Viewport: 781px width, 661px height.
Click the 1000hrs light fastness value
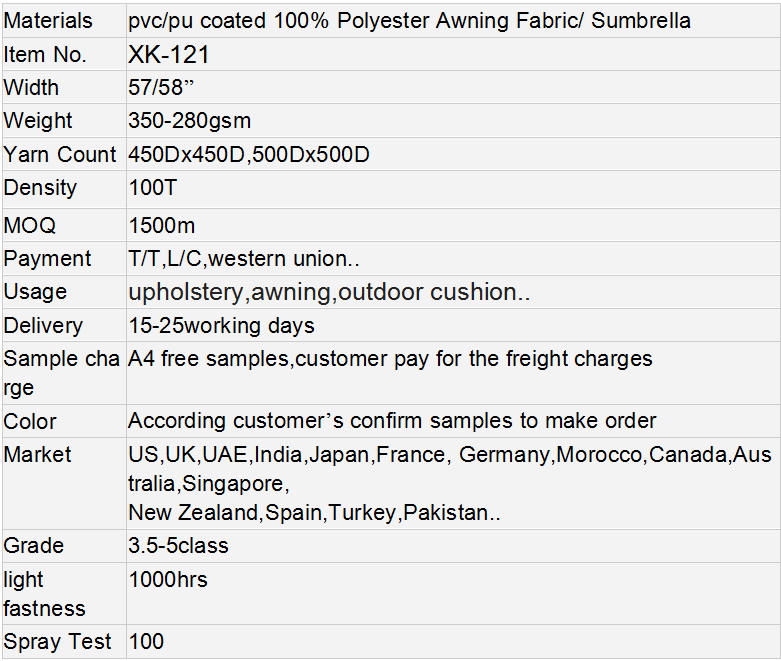click(168, 579)
